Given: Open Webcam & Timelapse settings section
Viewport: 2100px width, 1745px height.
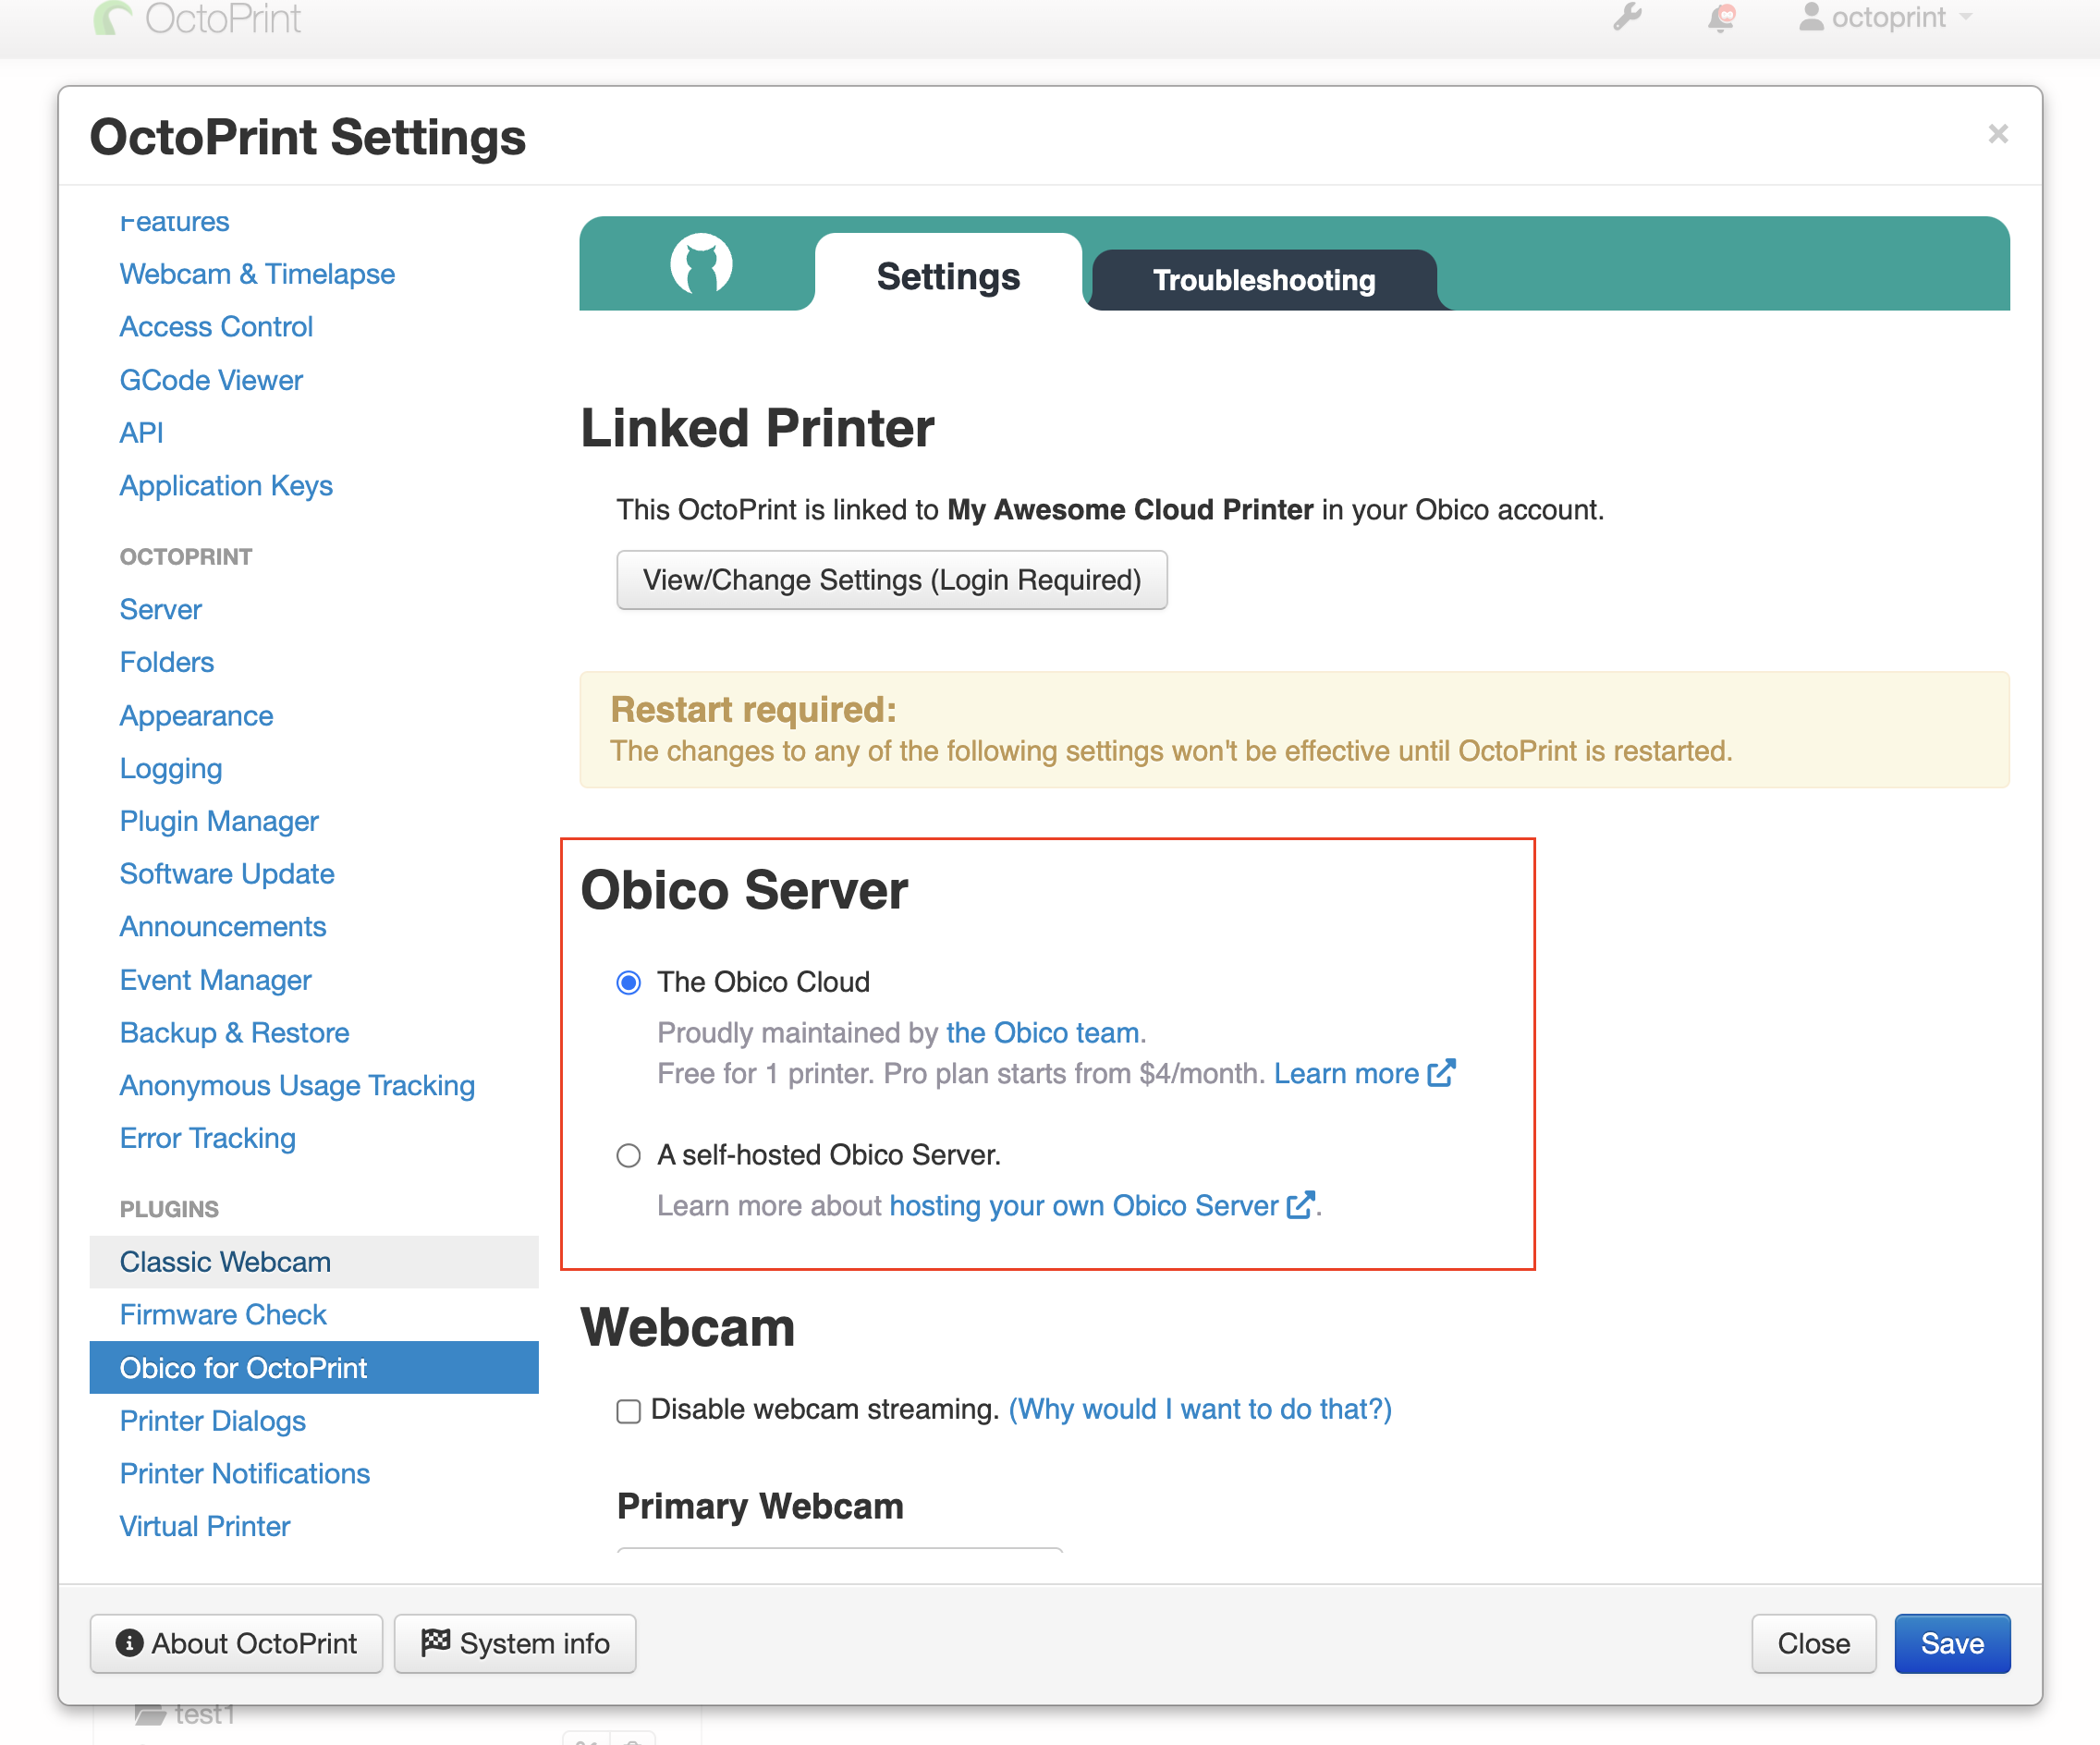Looking at the screenshot, I should [257, 274].
